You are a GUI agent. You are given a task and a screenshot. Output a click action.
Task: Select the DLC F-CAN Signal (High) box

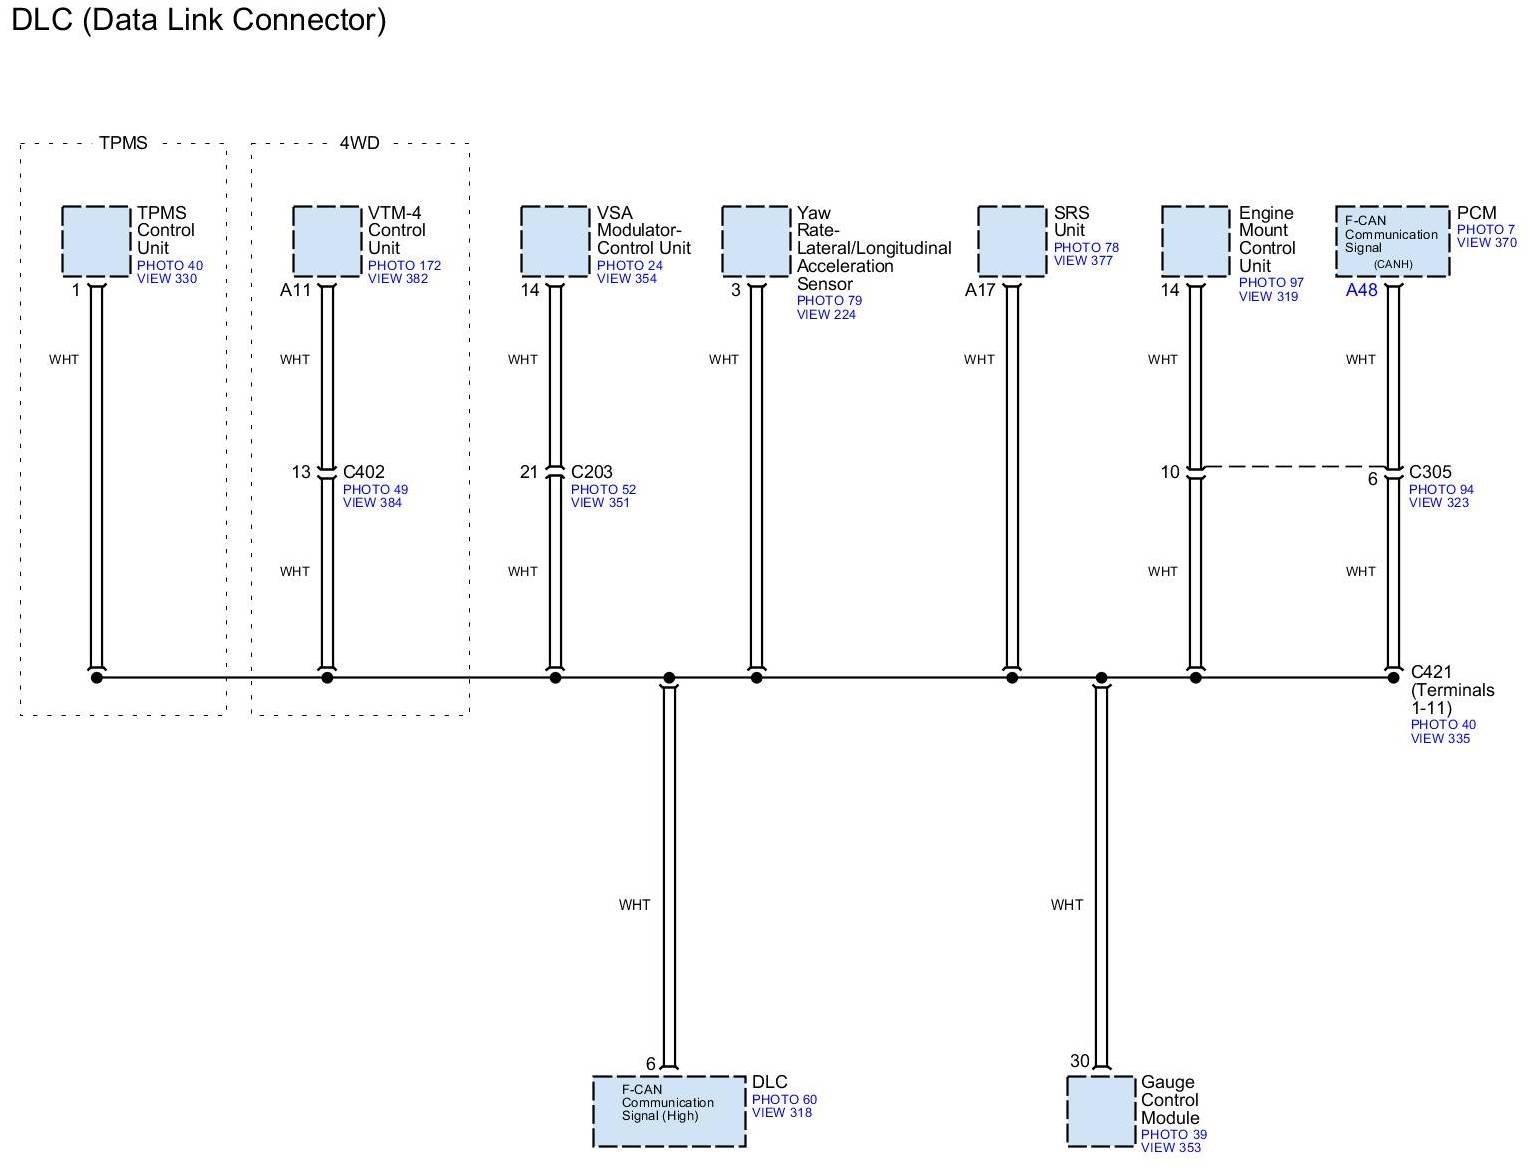pos(669,1111)
